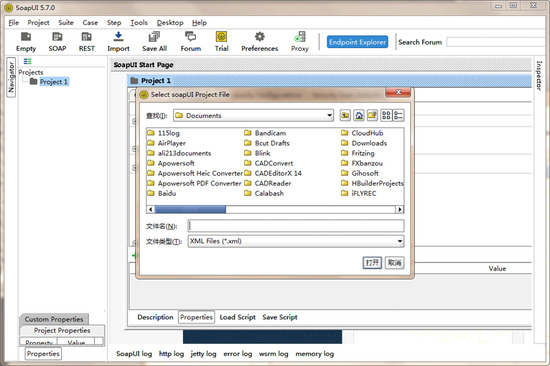Image resolution: width=550 pixels, height=366 pixels.
Task: Open the Help menu
Action: [199, 22]
